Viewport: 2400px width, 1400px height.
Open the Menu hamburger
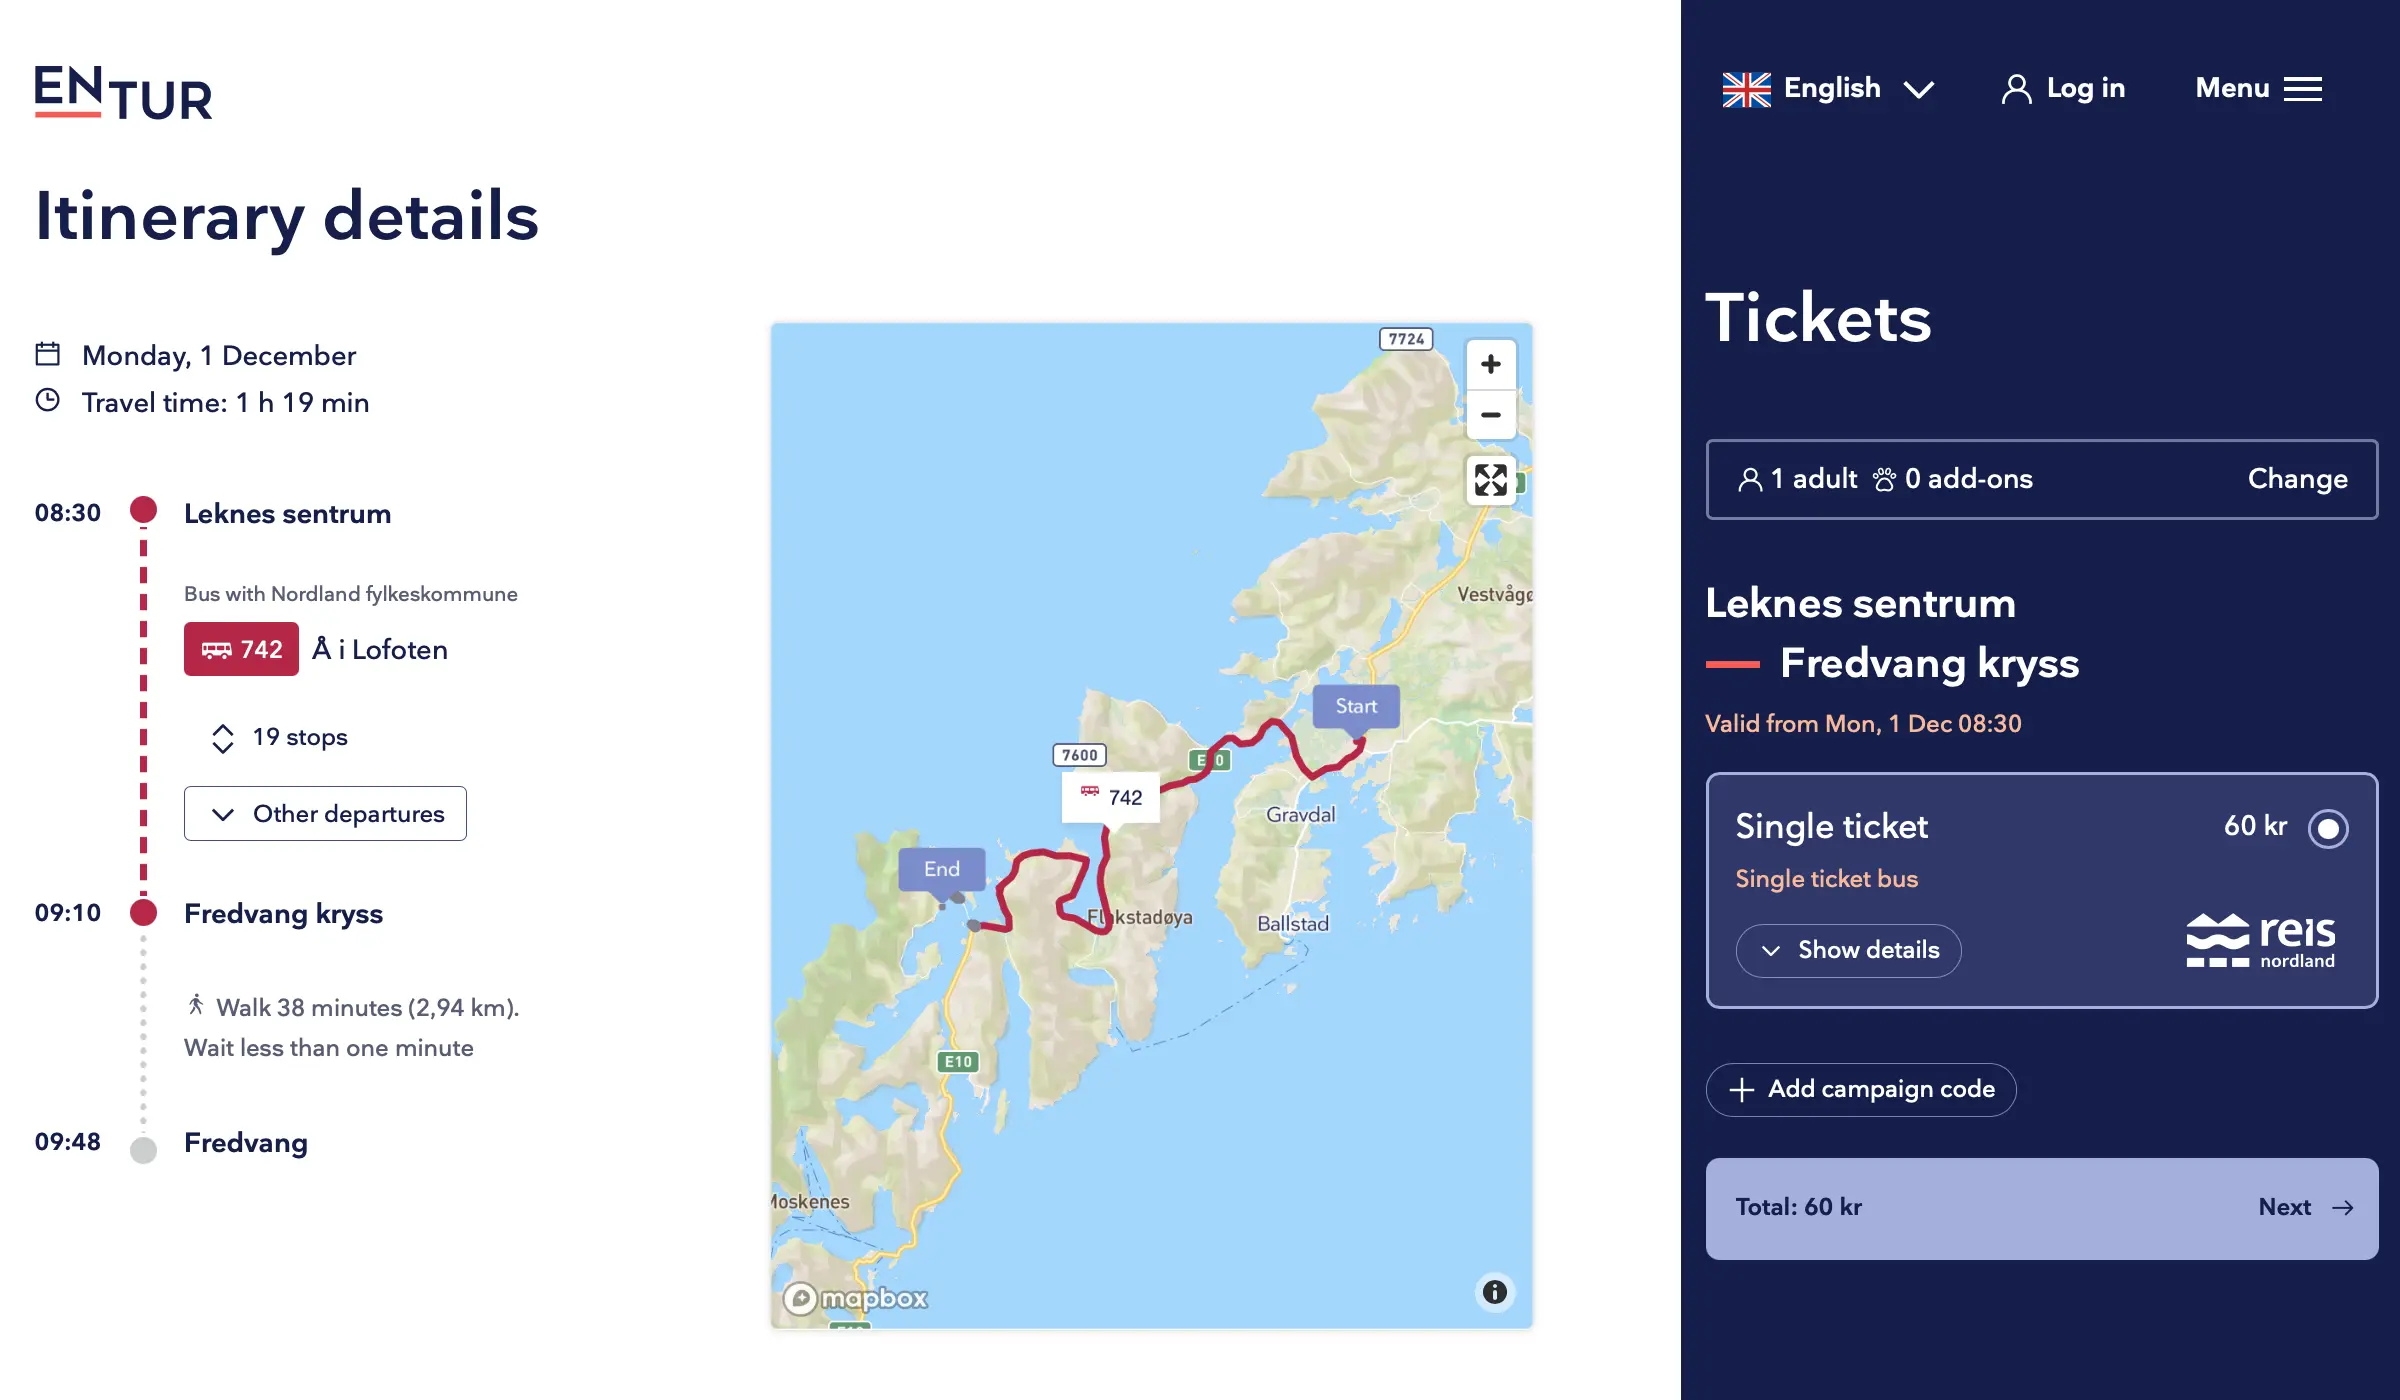(2258, 88)
